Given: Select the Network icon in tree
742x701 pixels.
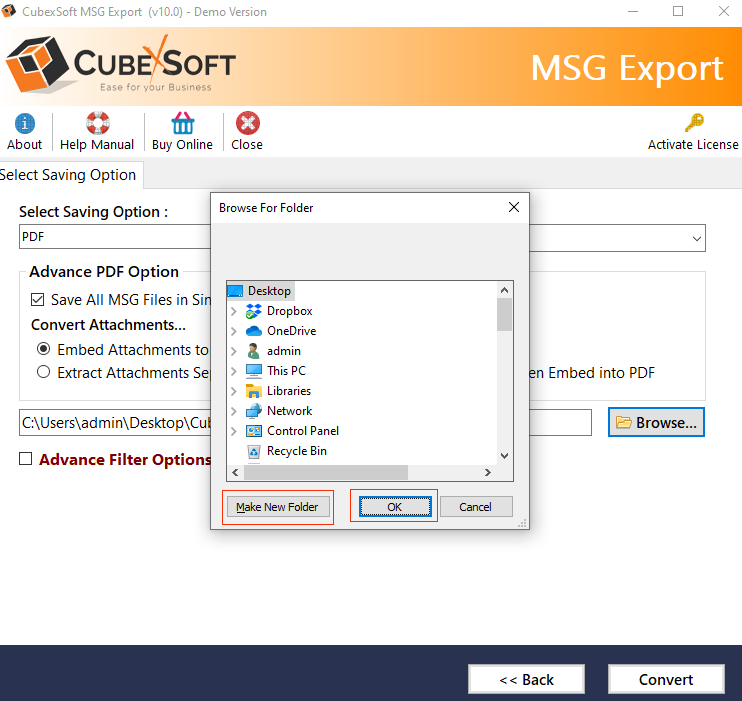Looking at the screenshot, I should [x=254, y=411].
